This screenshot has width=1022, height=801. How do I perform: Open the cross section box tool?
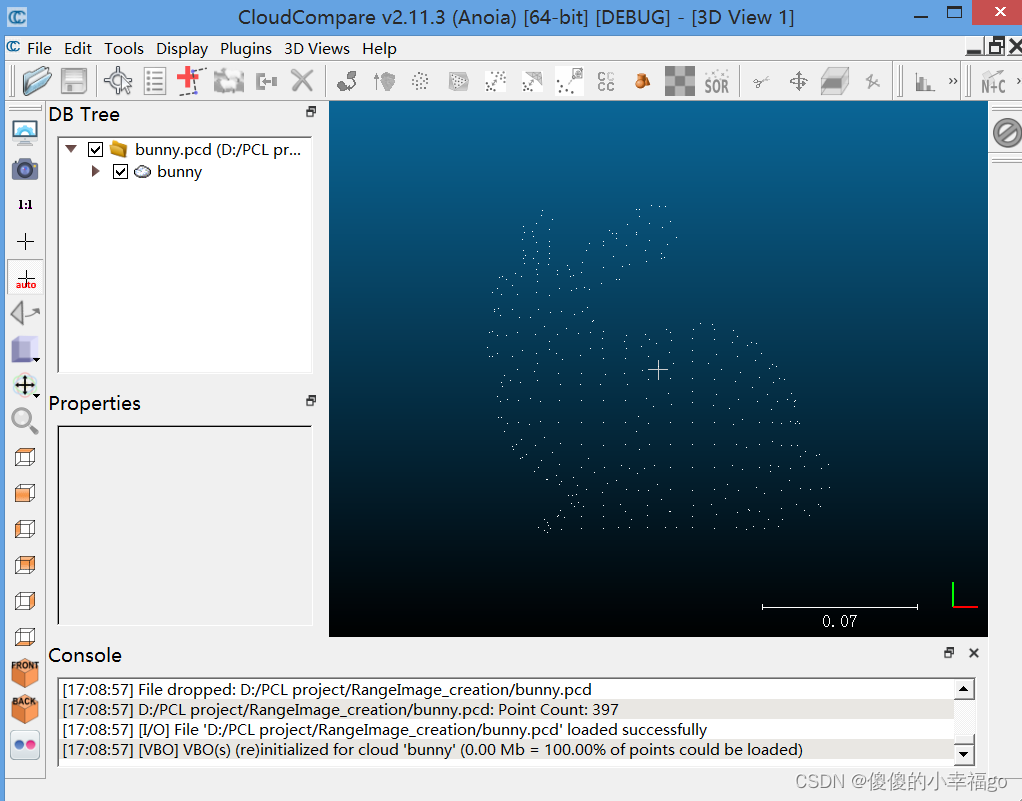[x=835, y=81]
